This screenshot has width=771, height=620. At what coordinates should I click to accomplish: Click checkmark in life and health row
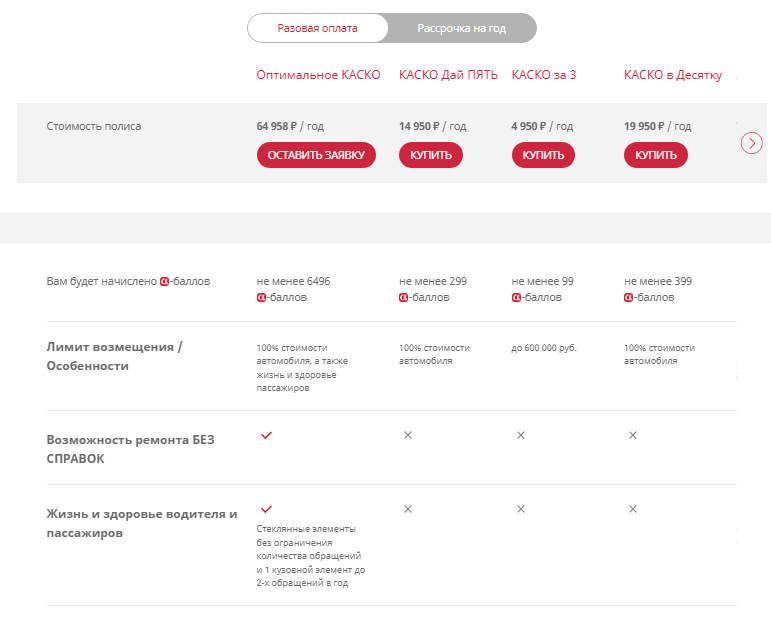point(266,509)
